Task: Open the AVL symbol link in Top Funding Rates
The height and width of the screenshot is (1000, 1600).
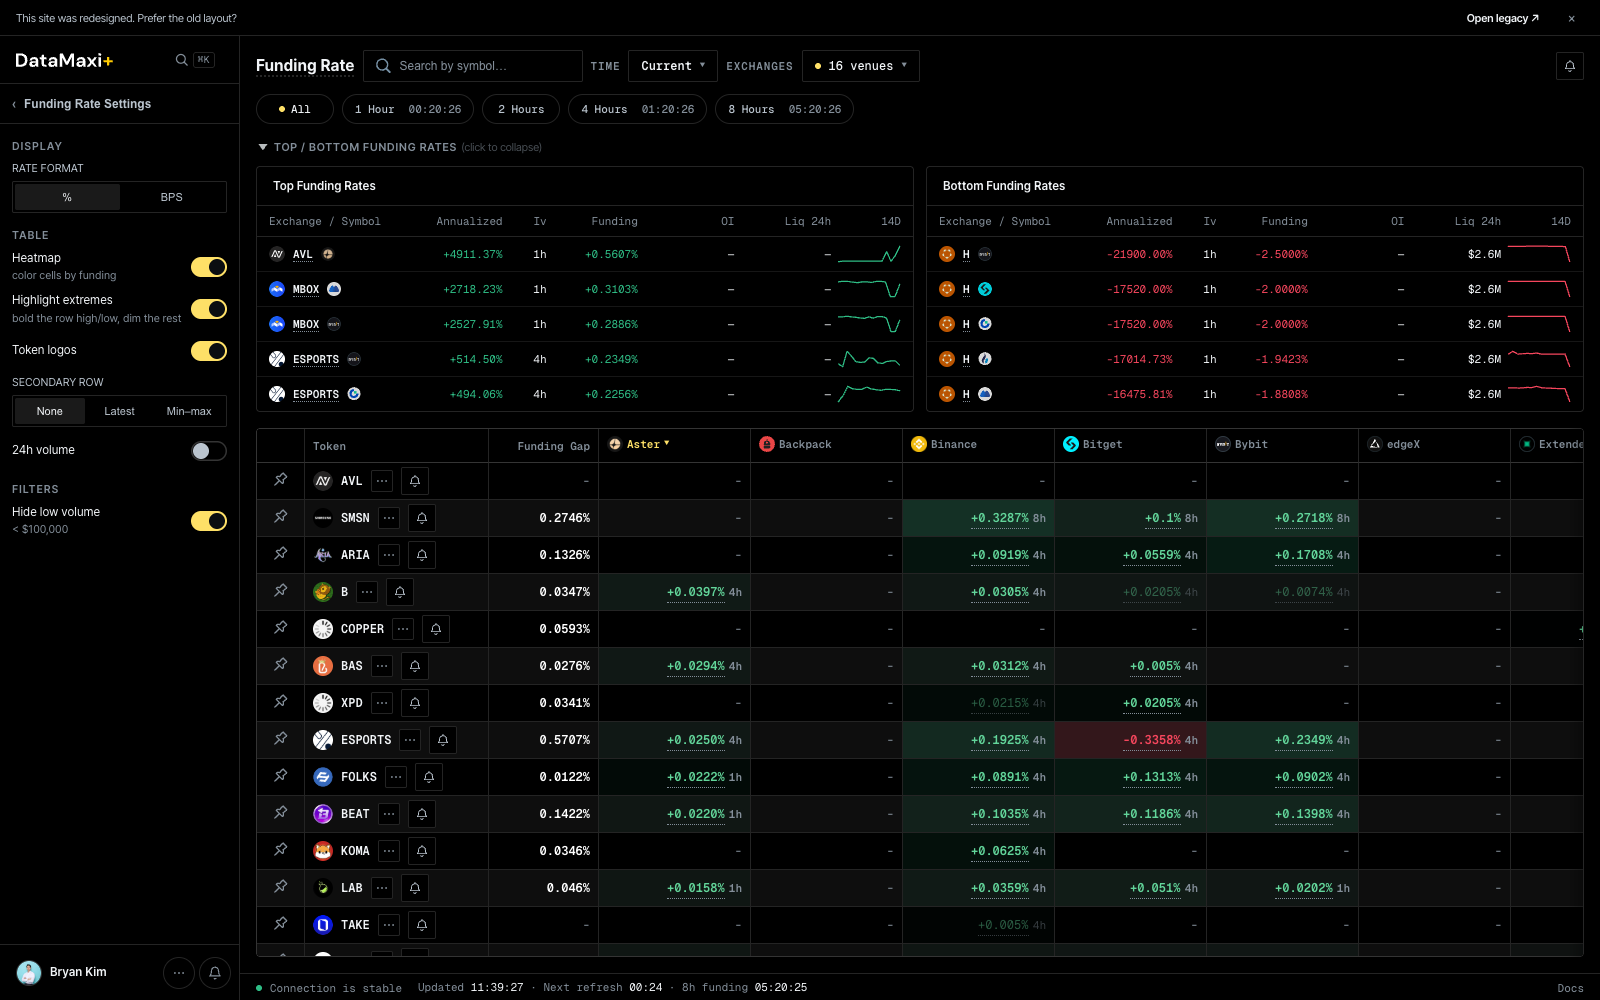Action: coord(303,254)
